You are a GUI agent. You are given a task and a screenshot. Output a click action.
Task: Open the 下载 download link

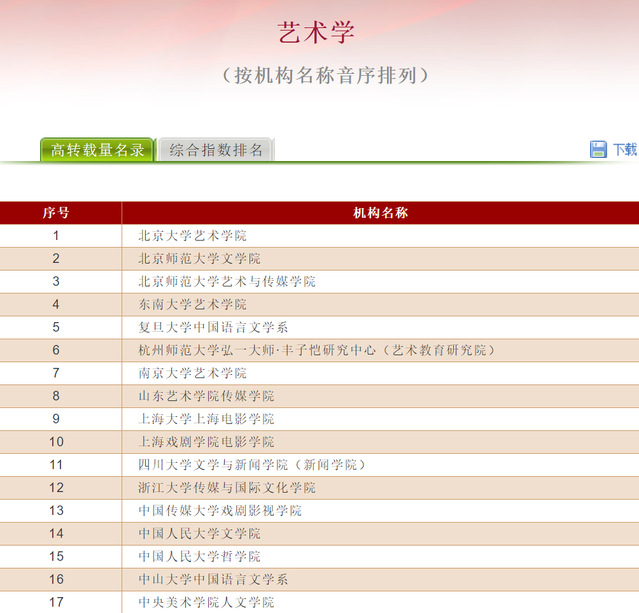tap(624, 149)
